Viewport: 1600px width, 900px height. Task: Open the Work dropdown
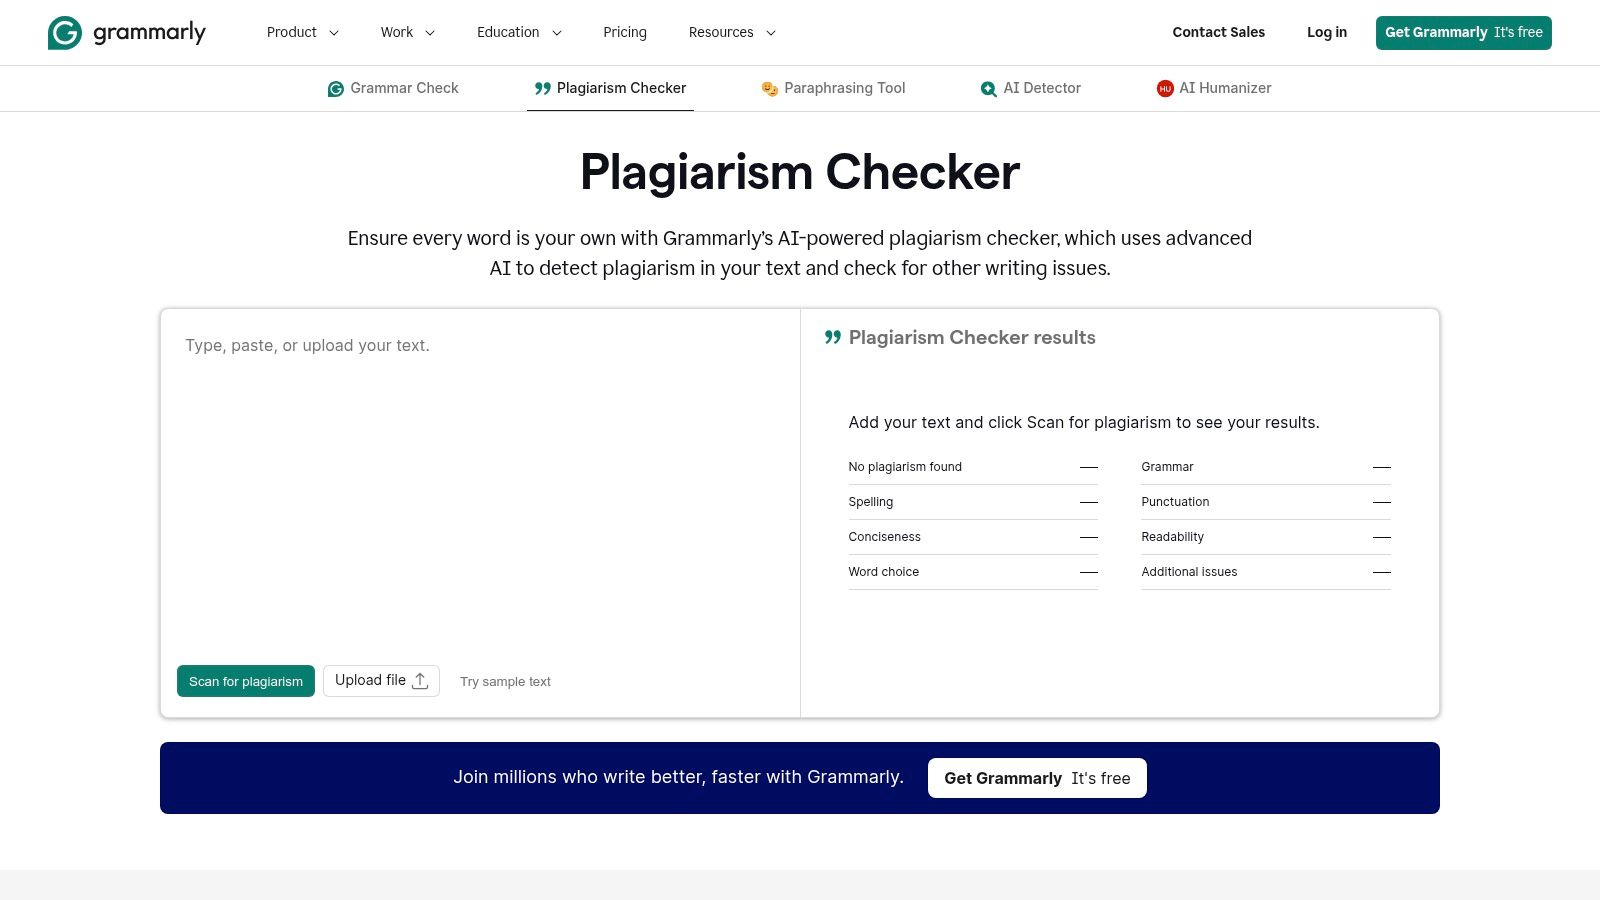406,32
